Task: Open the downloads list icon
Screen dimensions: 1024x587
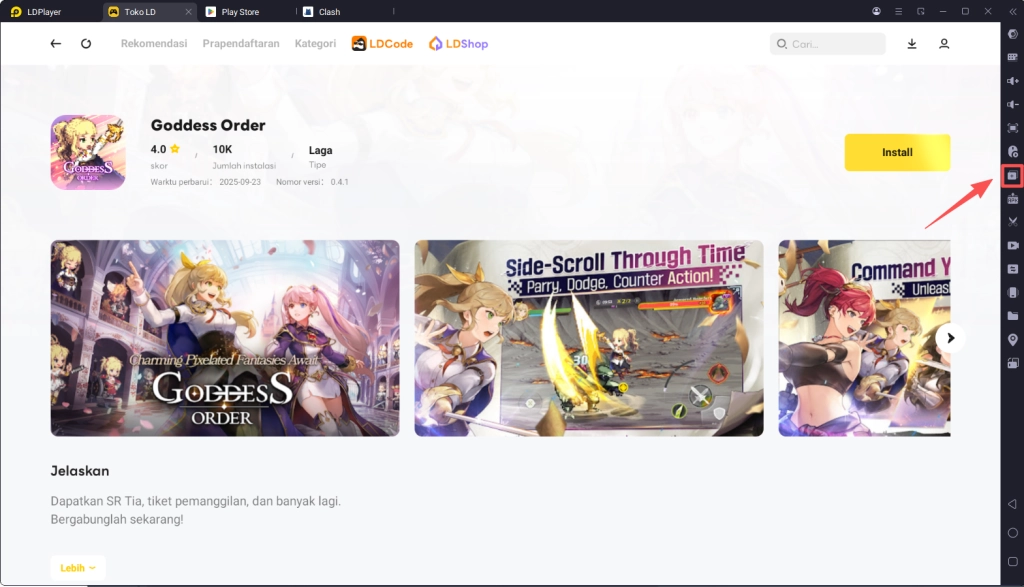Action: point(912,44)
